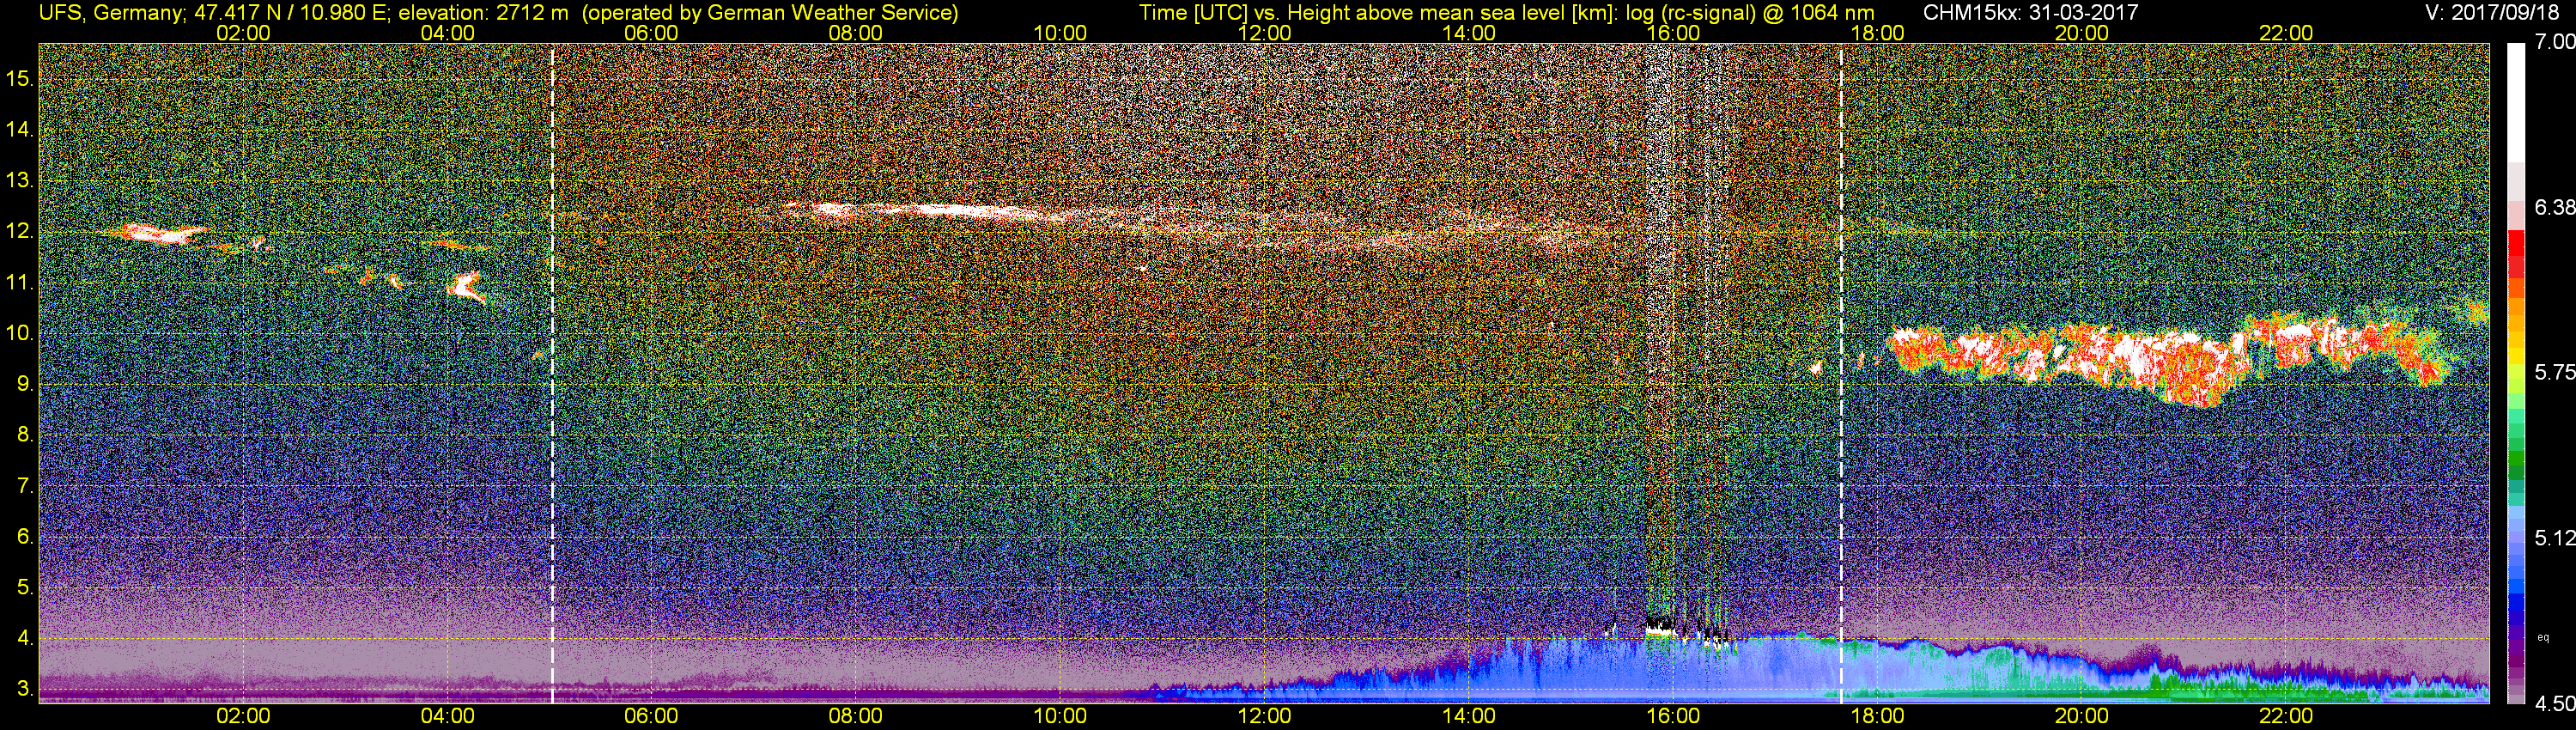This screenshot has width=2576, height=730.
Task: Select the "8." height axis label
Action: 25,435
